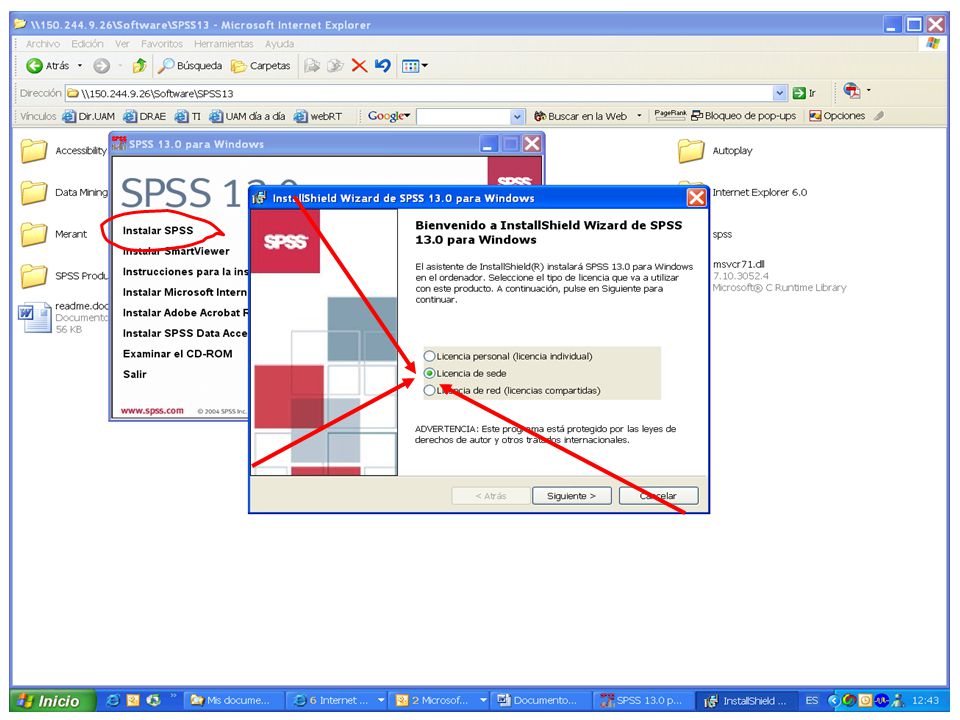Viewport: 960px width, 720px height.
Task: Expand the 6 Internet taskbar group
Action: pyautogui.click(x=381, y=700)
